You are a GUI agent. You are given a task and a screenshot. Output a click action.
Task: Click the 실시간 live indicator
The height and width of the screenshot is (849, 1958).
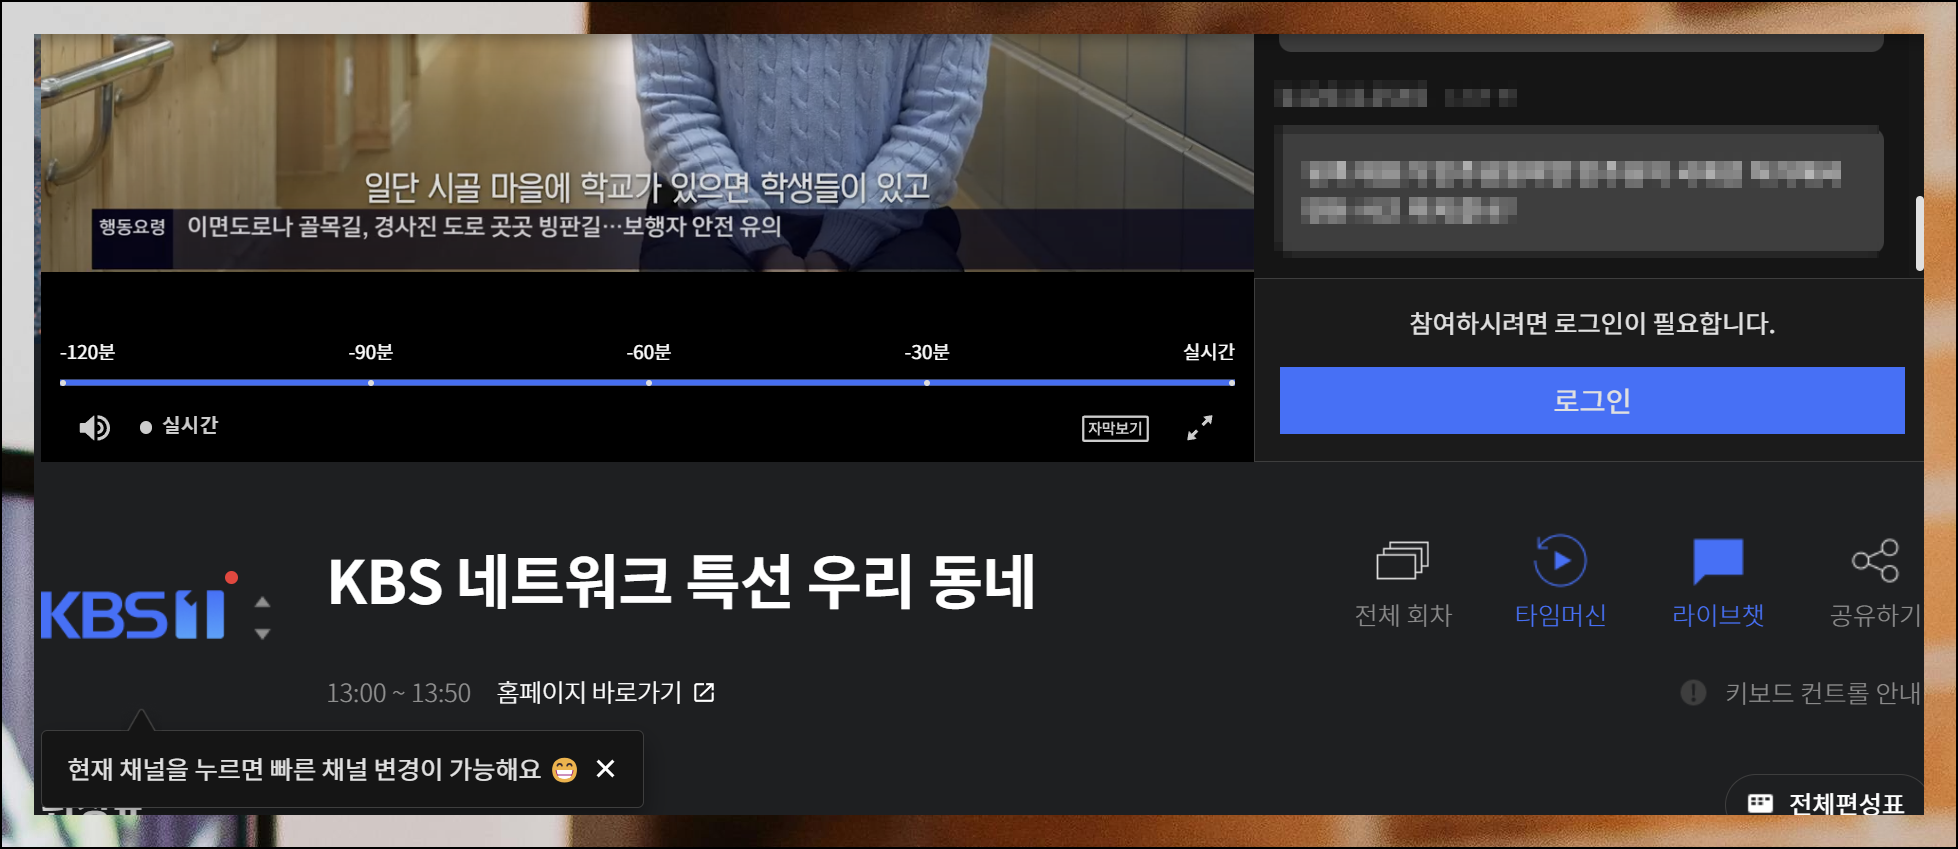pos(179,426)
